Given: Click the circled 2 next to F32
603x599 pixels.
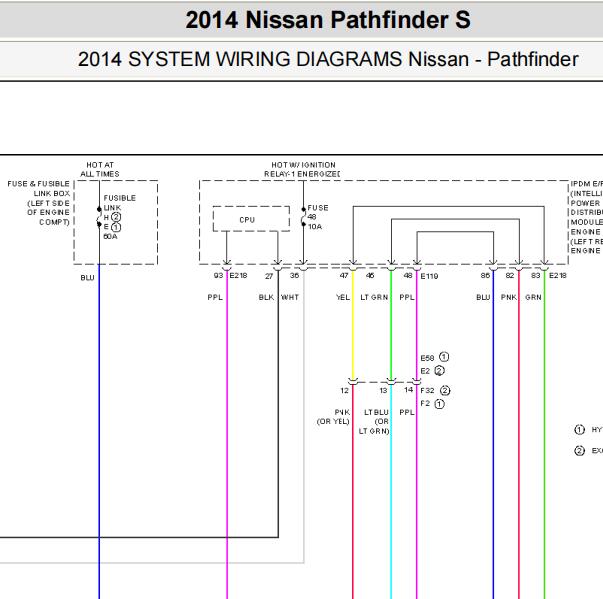Looking at the screenshot, I should point(445,391).
